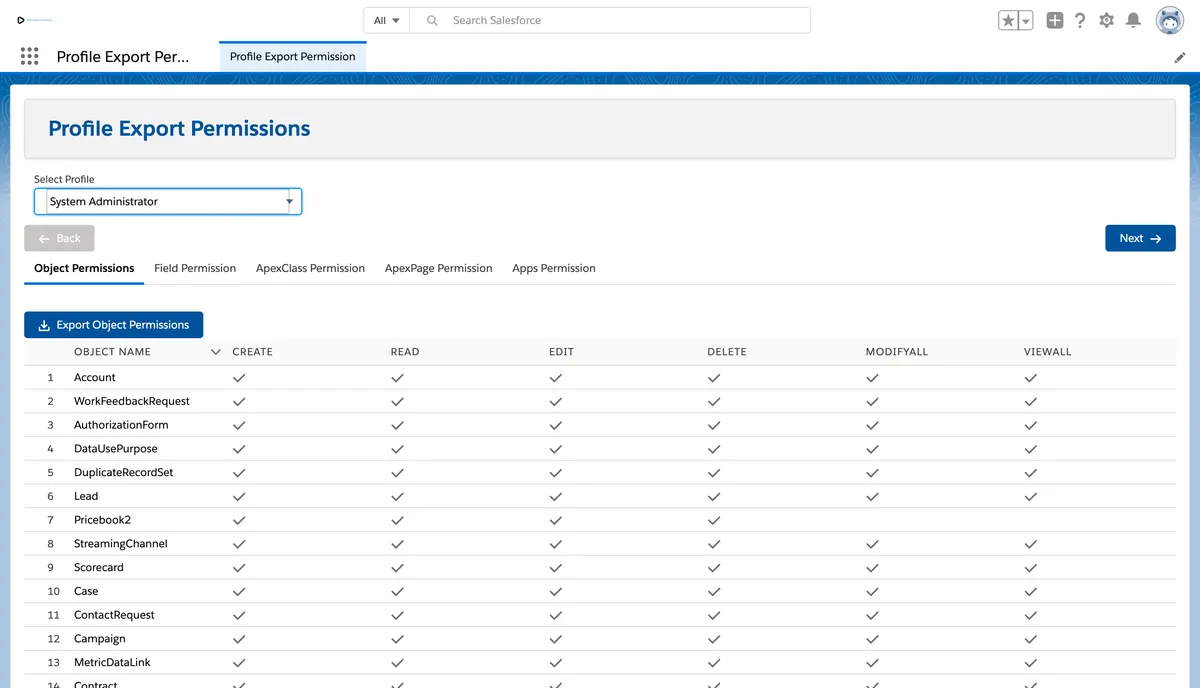Switch to the ApexPage Permission tab
1200x688 pixels.
[439, 268]
